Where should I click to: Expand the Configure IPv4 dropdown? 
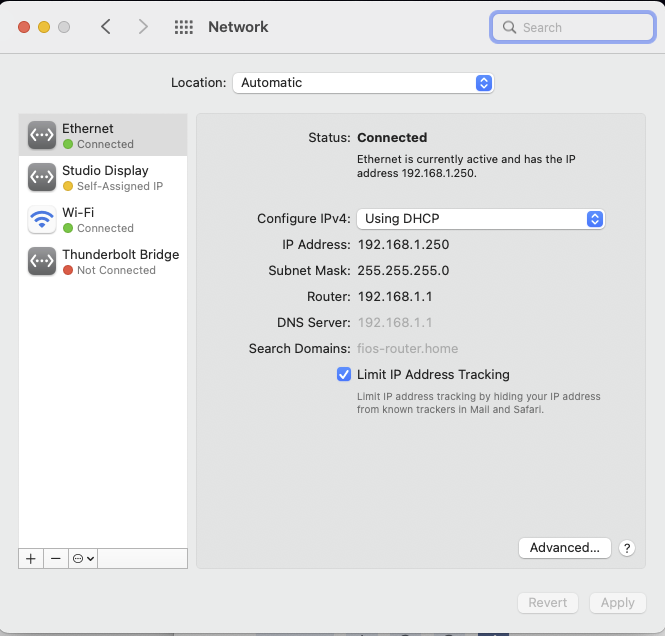tap(481, 219)
